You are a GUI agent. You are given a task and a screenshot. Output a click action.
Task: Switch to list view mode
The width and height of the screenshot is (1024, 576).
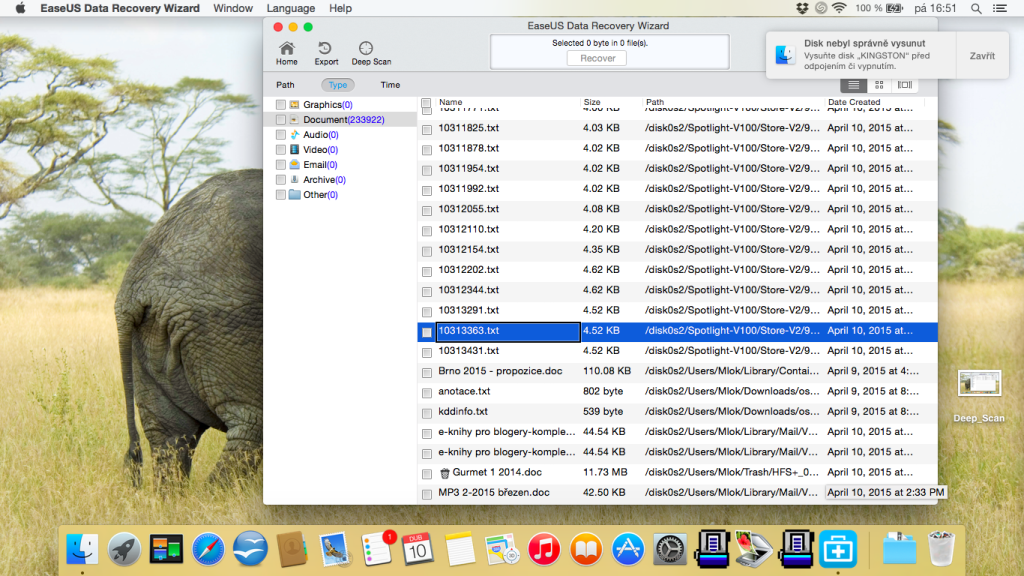coord(852,85)
